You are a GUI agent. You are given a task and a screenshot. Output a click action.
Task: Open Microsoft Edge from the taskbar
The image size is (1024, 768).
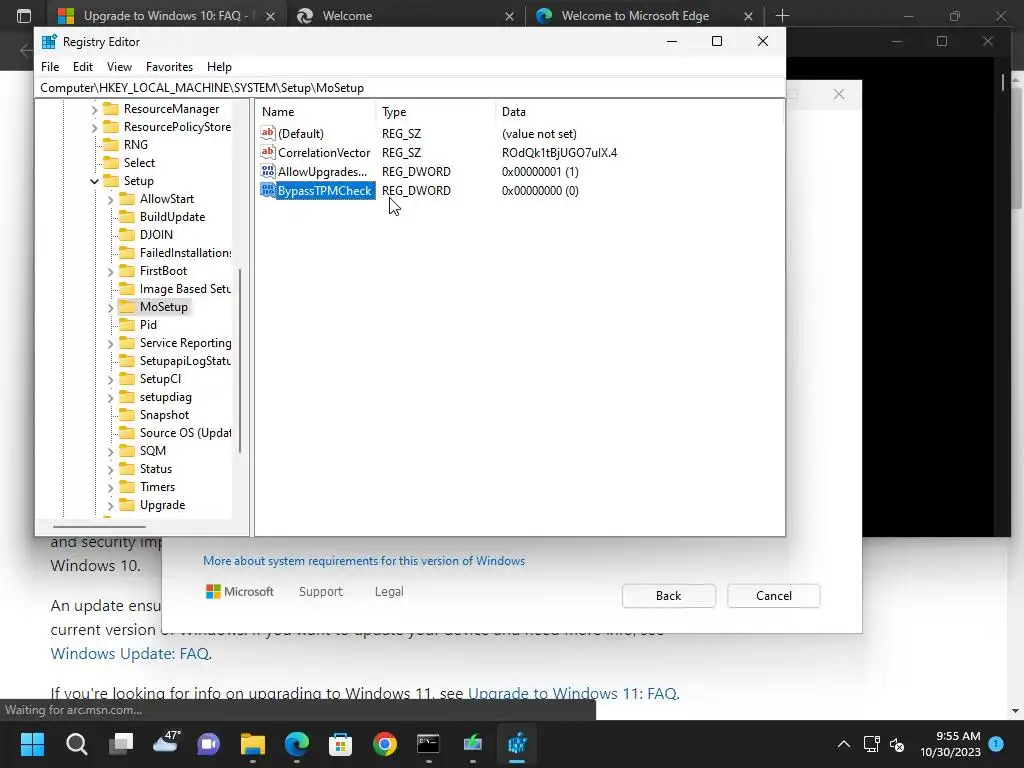click(297, 744)
